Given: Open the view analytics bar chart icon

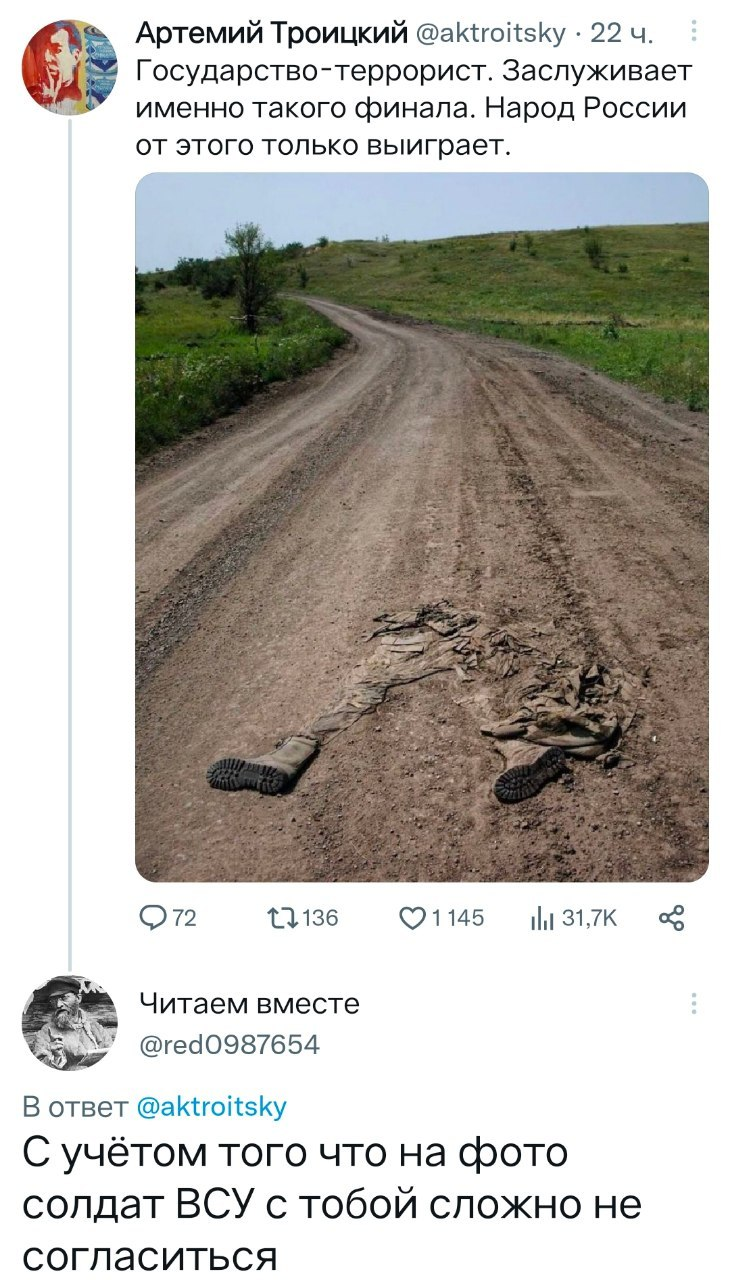Looking at the screenshot, I should (x=543, y=918).
